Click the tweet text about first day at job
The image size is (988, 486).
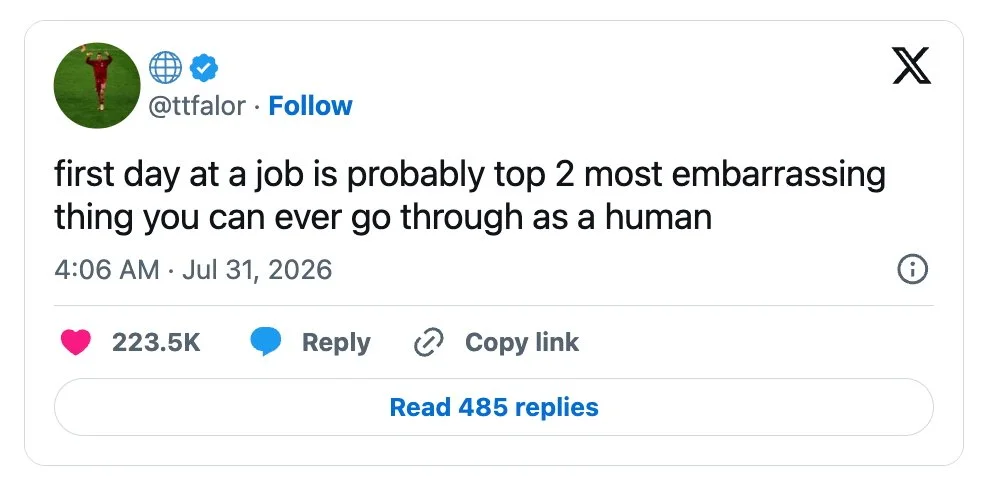469,196
